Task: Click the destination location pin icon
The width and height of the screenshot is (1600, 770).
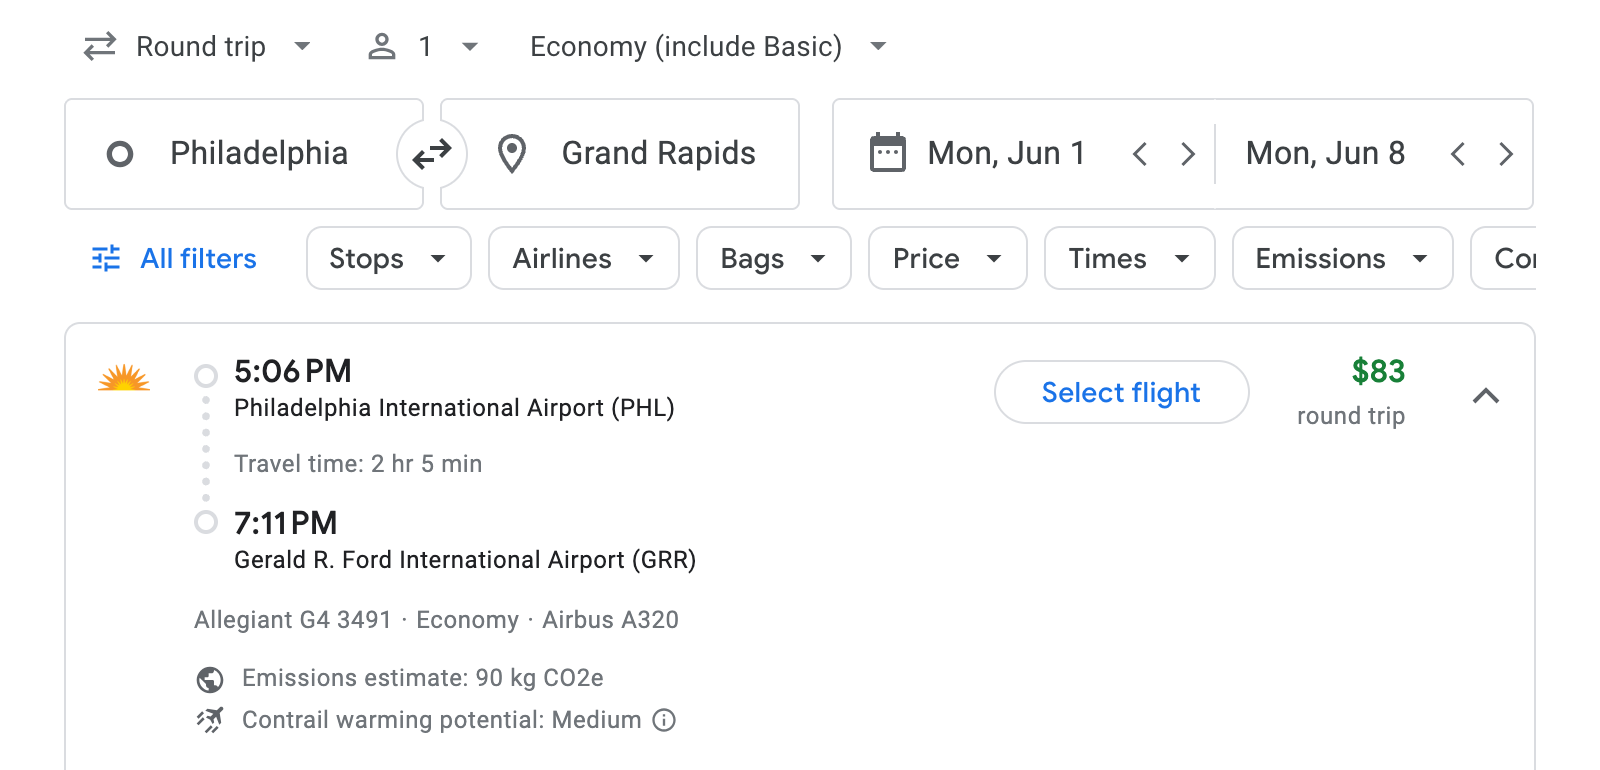Action: click(511, 153)
